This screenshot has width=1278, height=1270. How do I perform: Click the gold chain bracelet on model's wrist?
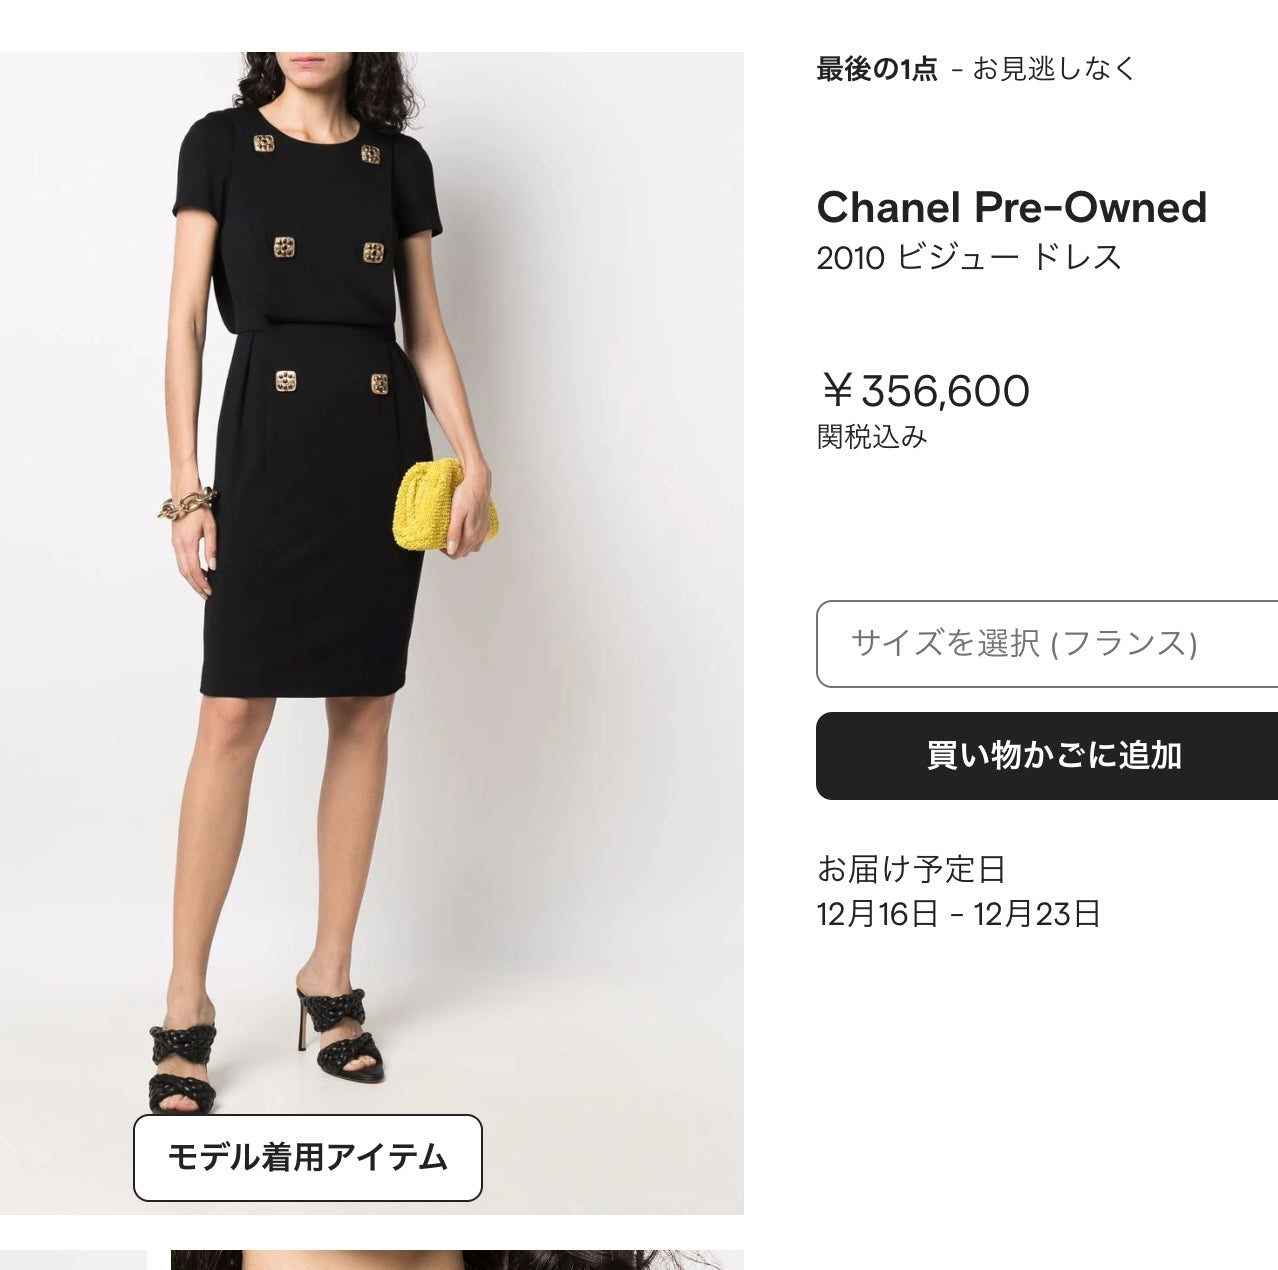(x=186, y=502)
